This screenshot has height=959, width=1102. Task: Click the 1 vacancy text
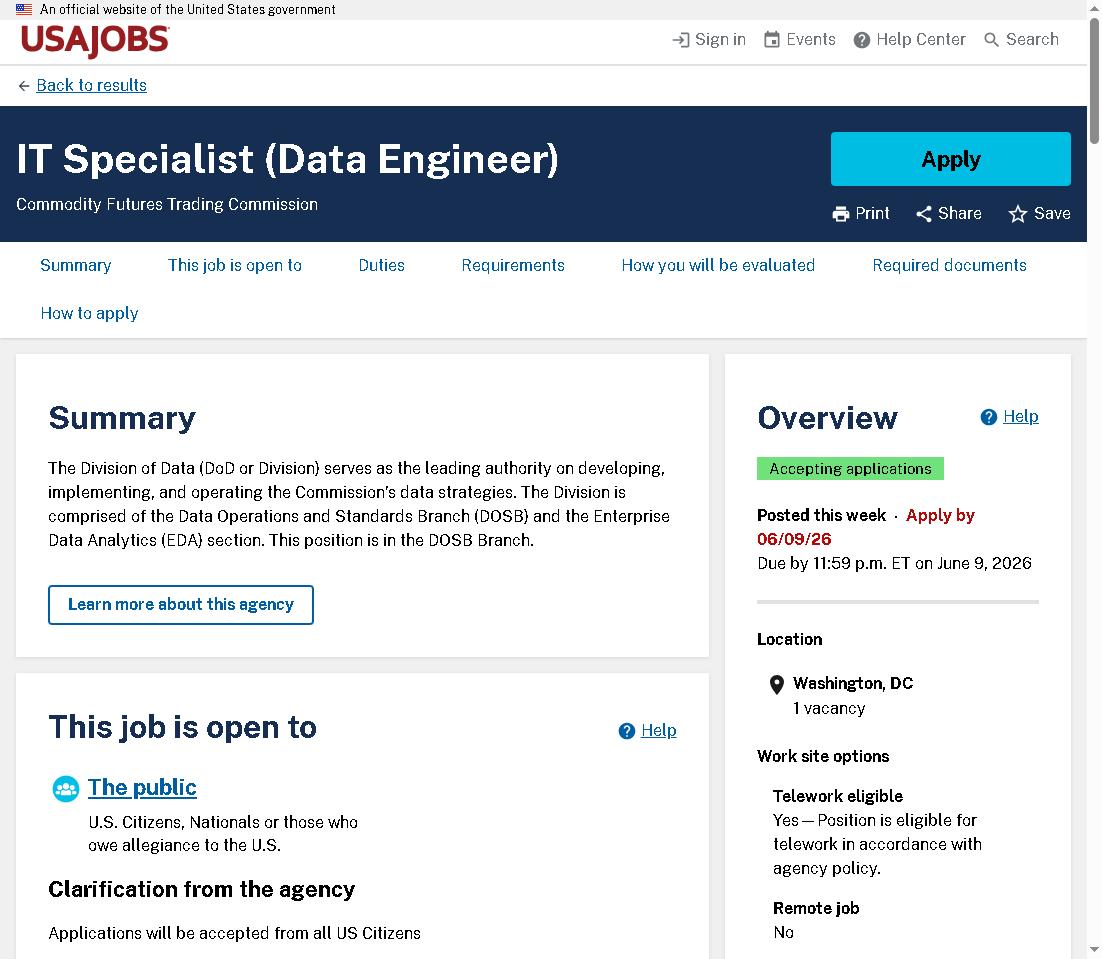point(829,708)
